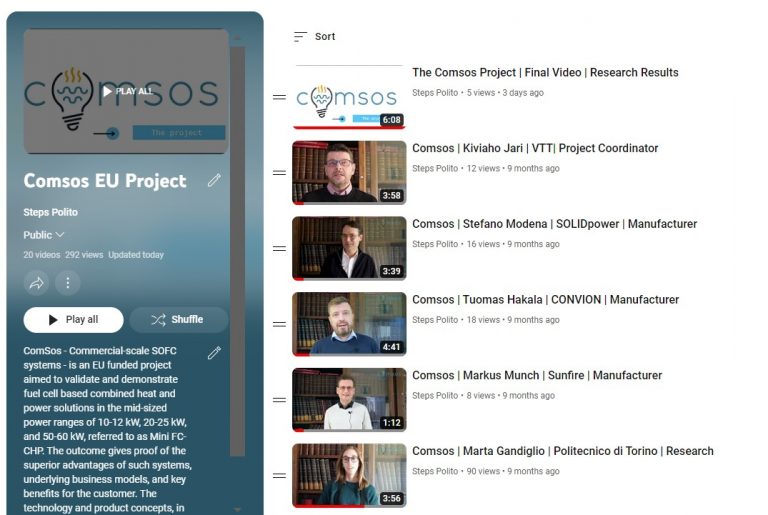The image size is (768, 515).
Task: Click reorder handle beside Tuomas Hakala video
Action: tap(279, 324)
